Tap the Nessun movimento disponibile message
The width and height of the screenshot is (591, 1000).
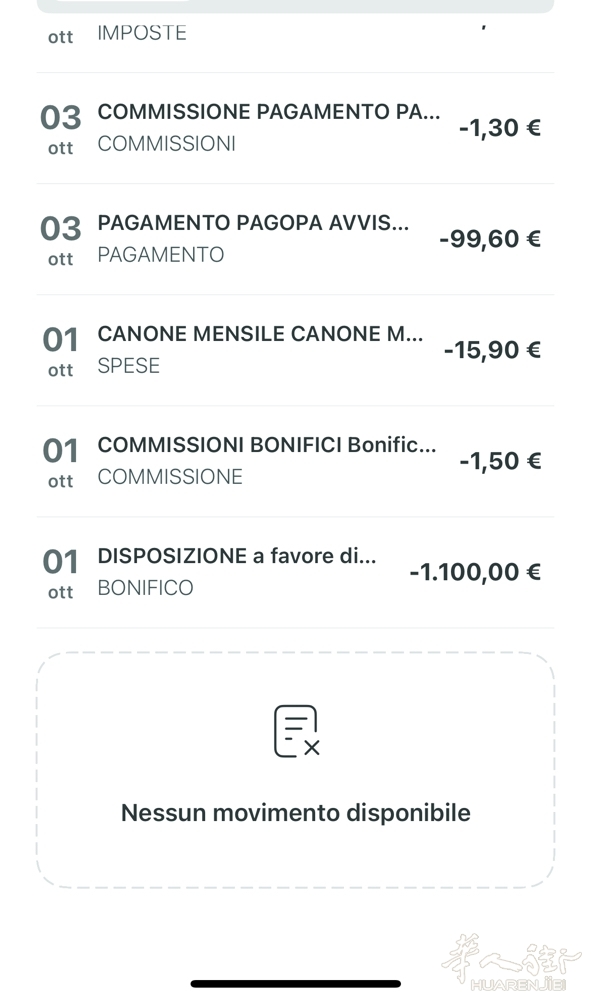296,813
